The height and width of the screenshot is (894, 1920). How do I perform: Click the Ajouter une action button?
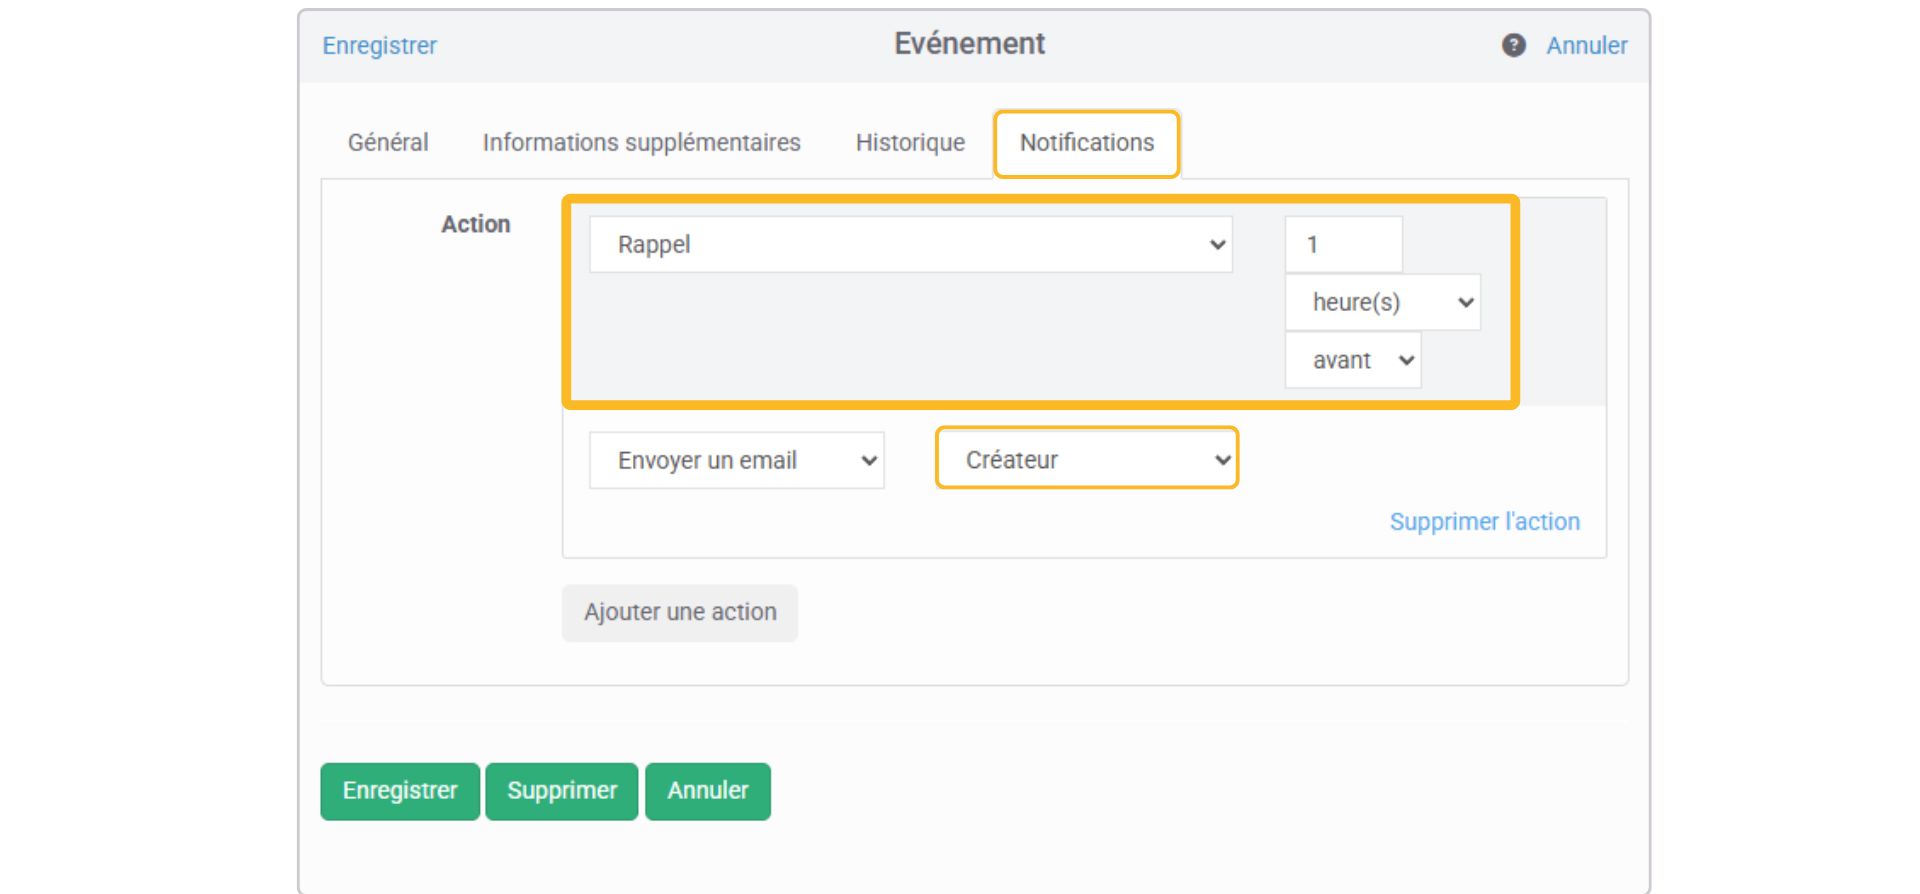click(680, 612)
